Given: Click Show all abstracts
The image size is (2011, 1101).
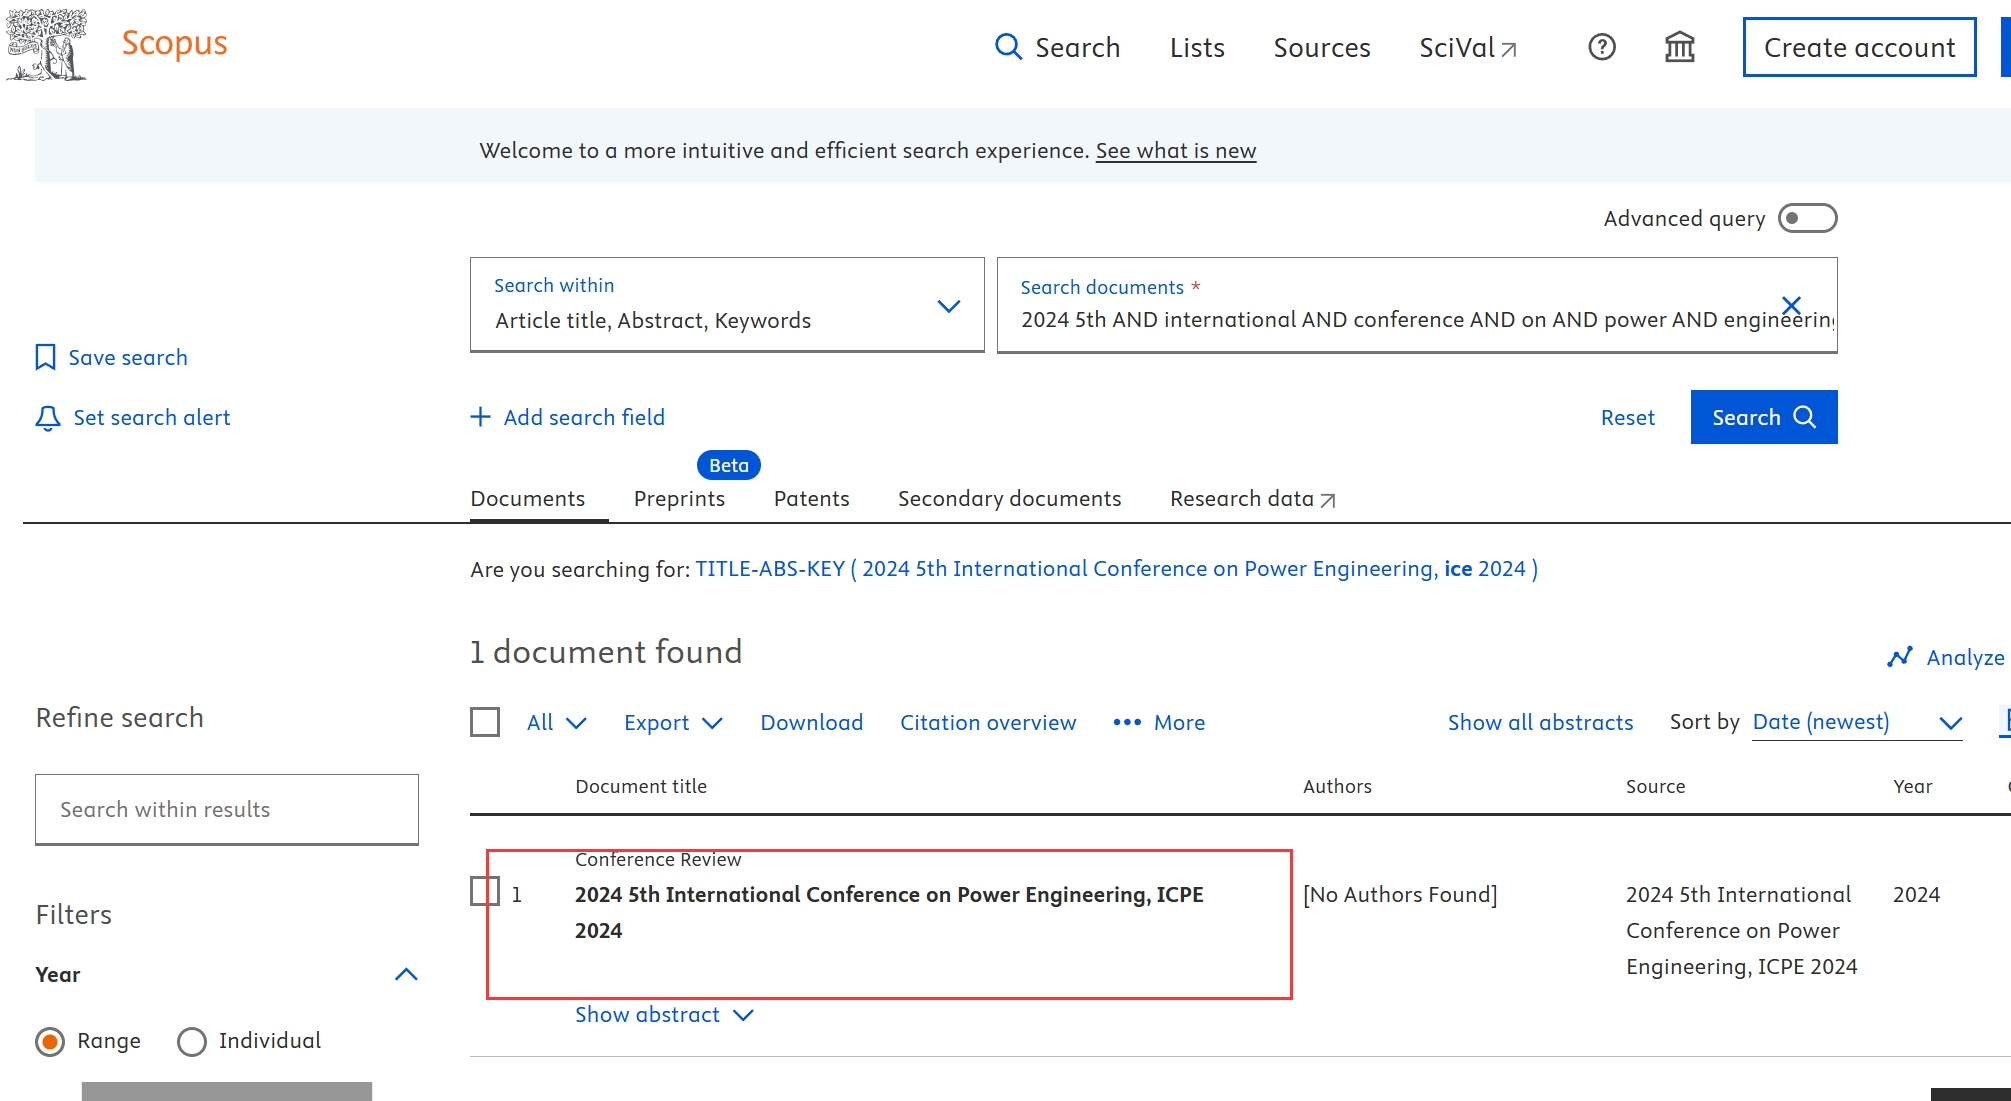Looking at the screenshot, I should [x=1541, y=722].
